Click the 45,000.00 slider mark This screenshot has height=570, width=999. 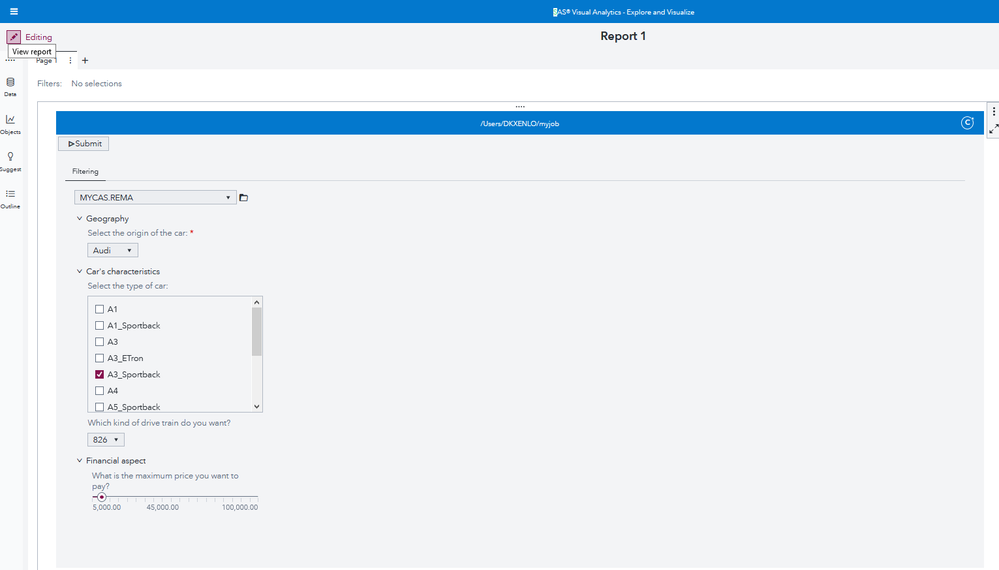pos(162,508)
